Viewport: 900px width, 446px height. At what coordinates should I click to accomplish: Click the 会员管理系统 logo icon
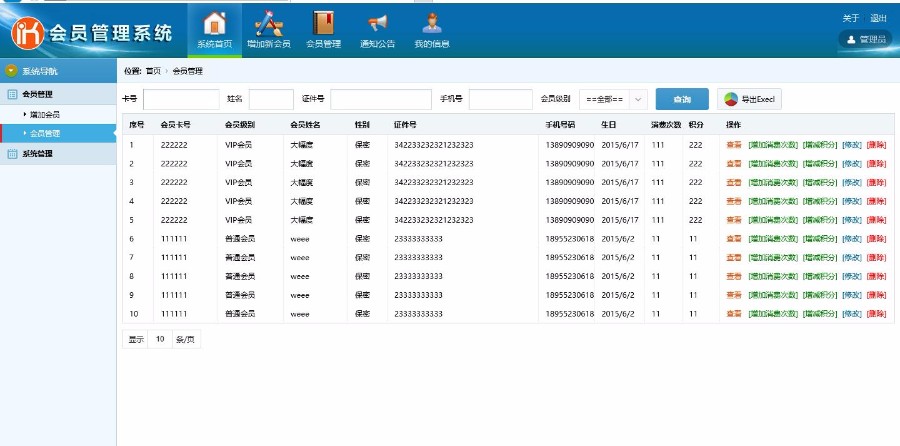[x=27, y=33]
